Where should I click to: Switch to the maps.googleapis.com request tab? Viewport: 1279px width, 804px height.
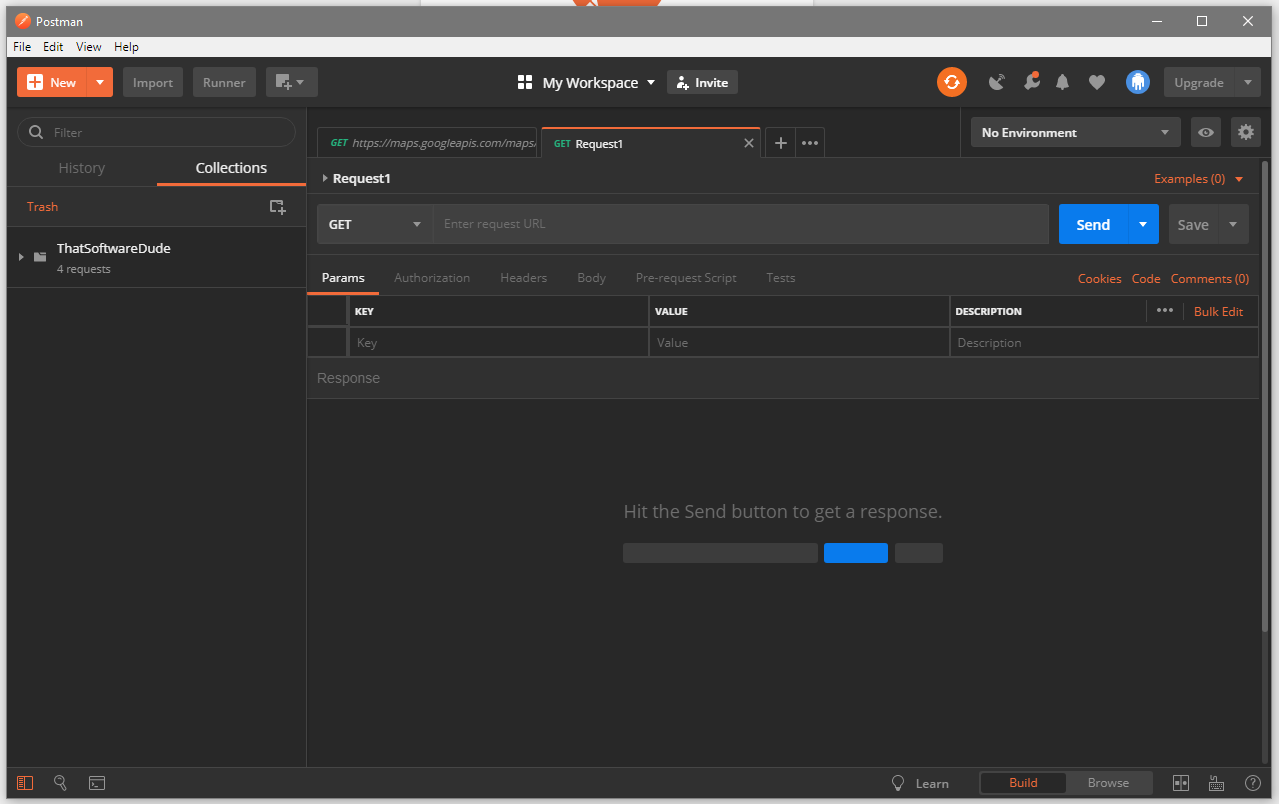[x=429, y=143]
